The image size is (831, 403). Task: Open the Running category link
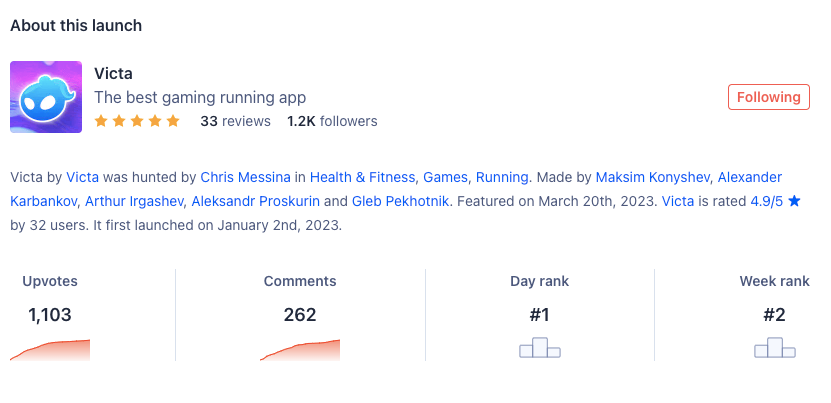(502, 177)
